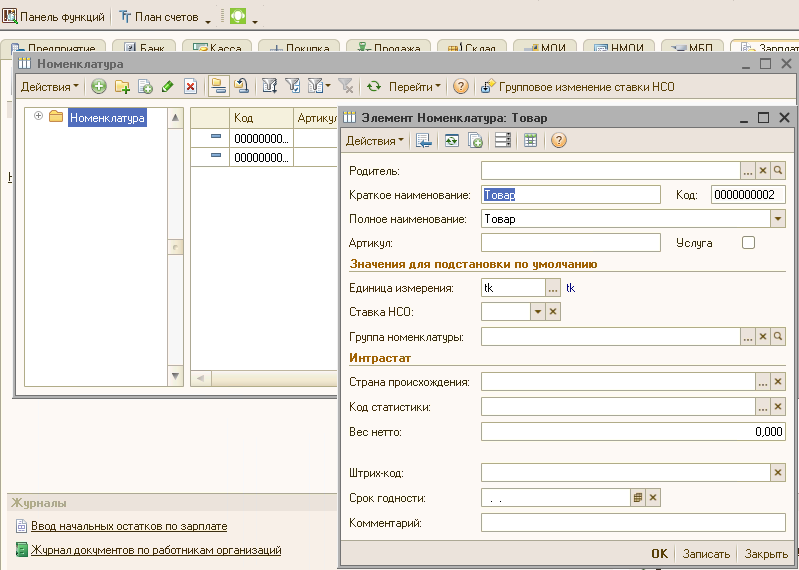Viewport: 799px width, 570px height.
Task: Open the Перейти menu
Action: click(415, 87)
